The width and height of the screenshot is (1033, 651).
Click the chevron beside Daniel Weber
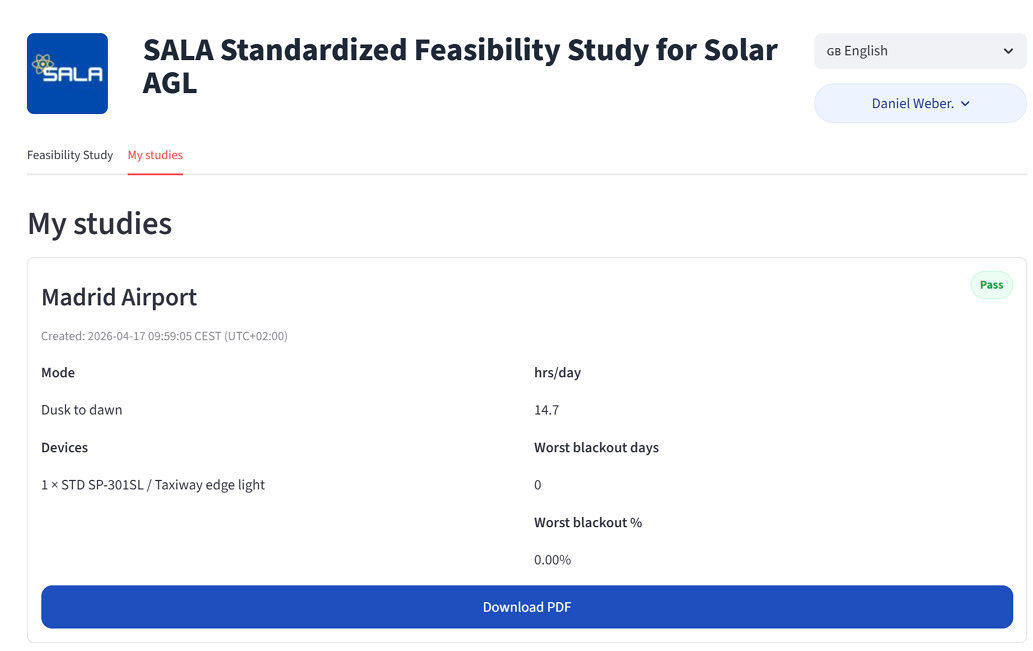(965, 104)
